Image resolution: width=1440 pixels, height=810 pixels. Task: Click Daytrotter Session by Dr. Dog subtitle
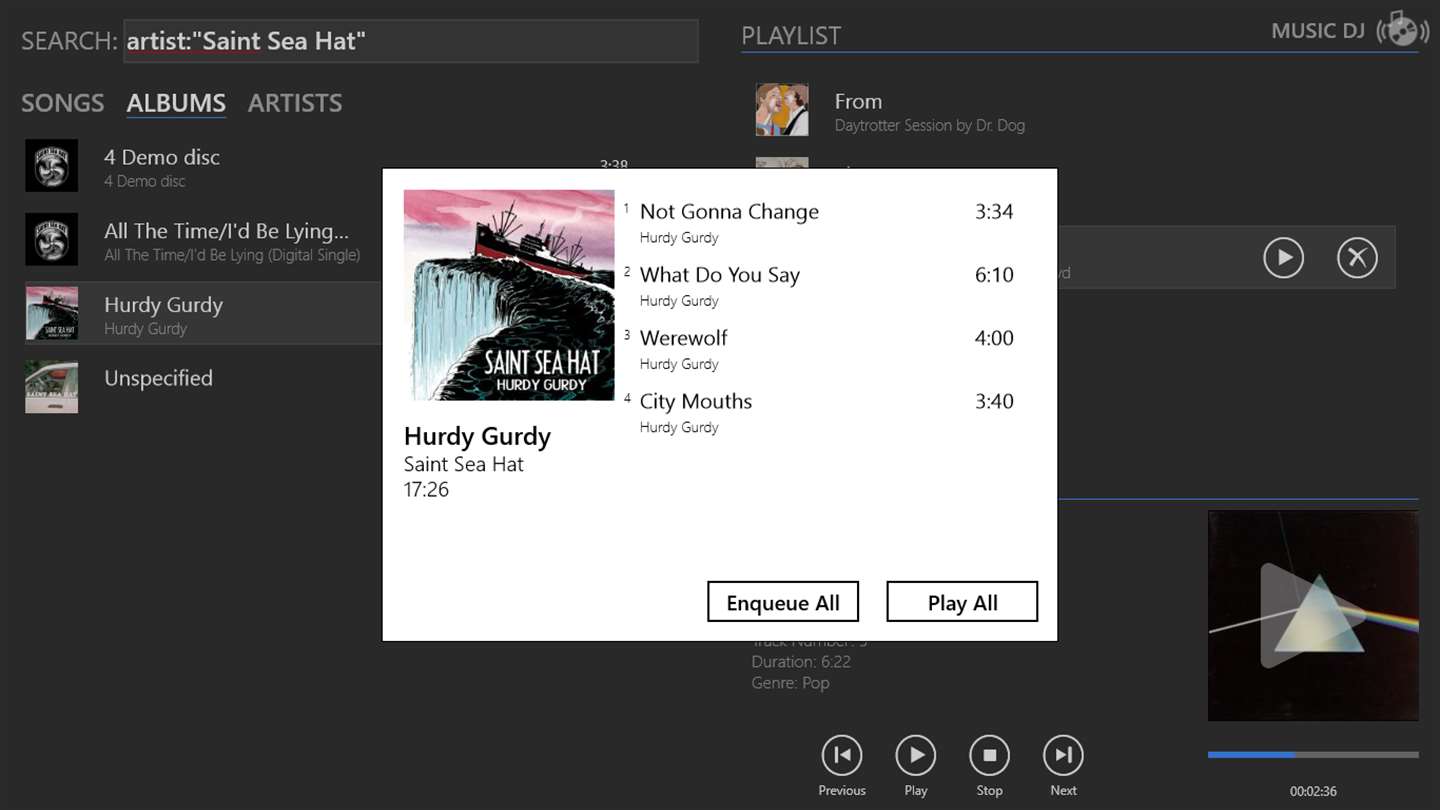pos(930,125)
